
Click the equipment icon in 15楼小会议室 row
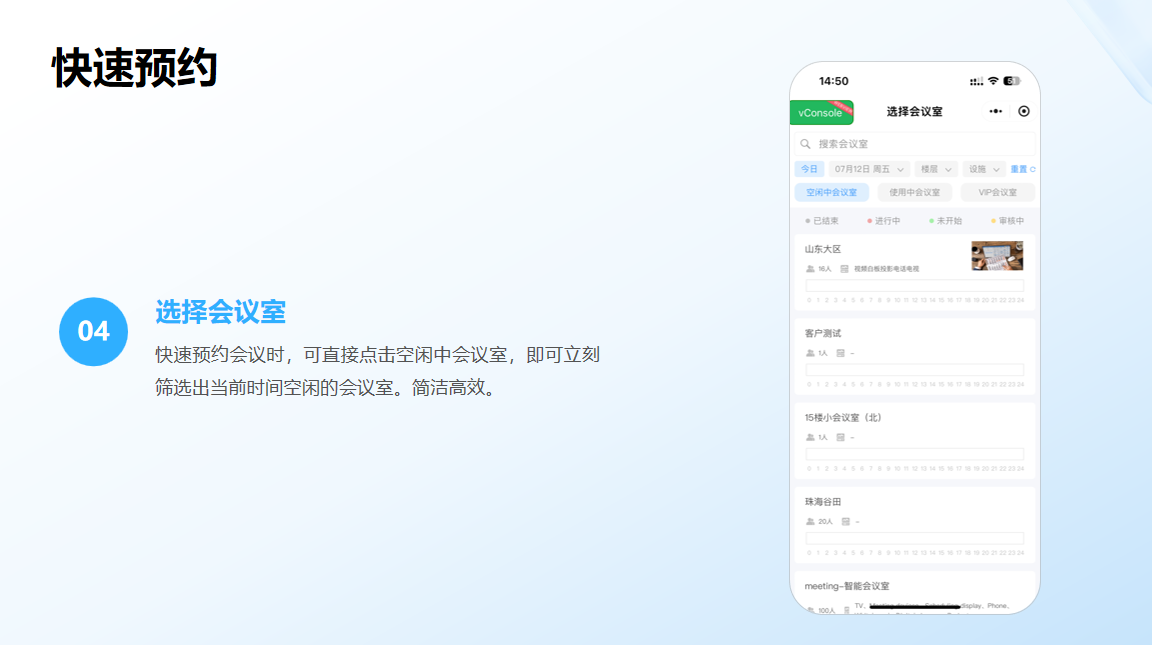[840, 438]
